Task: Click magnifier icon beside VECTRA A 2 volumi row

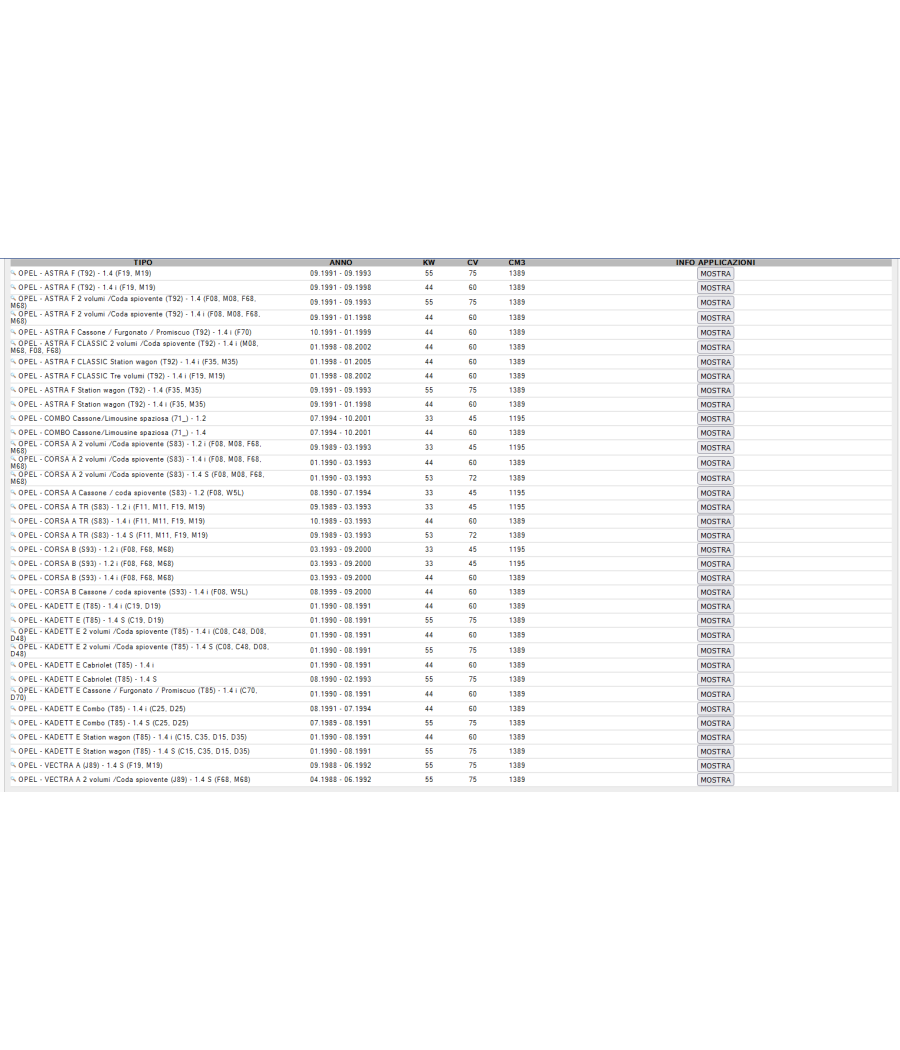Action: tap(13, 779)
